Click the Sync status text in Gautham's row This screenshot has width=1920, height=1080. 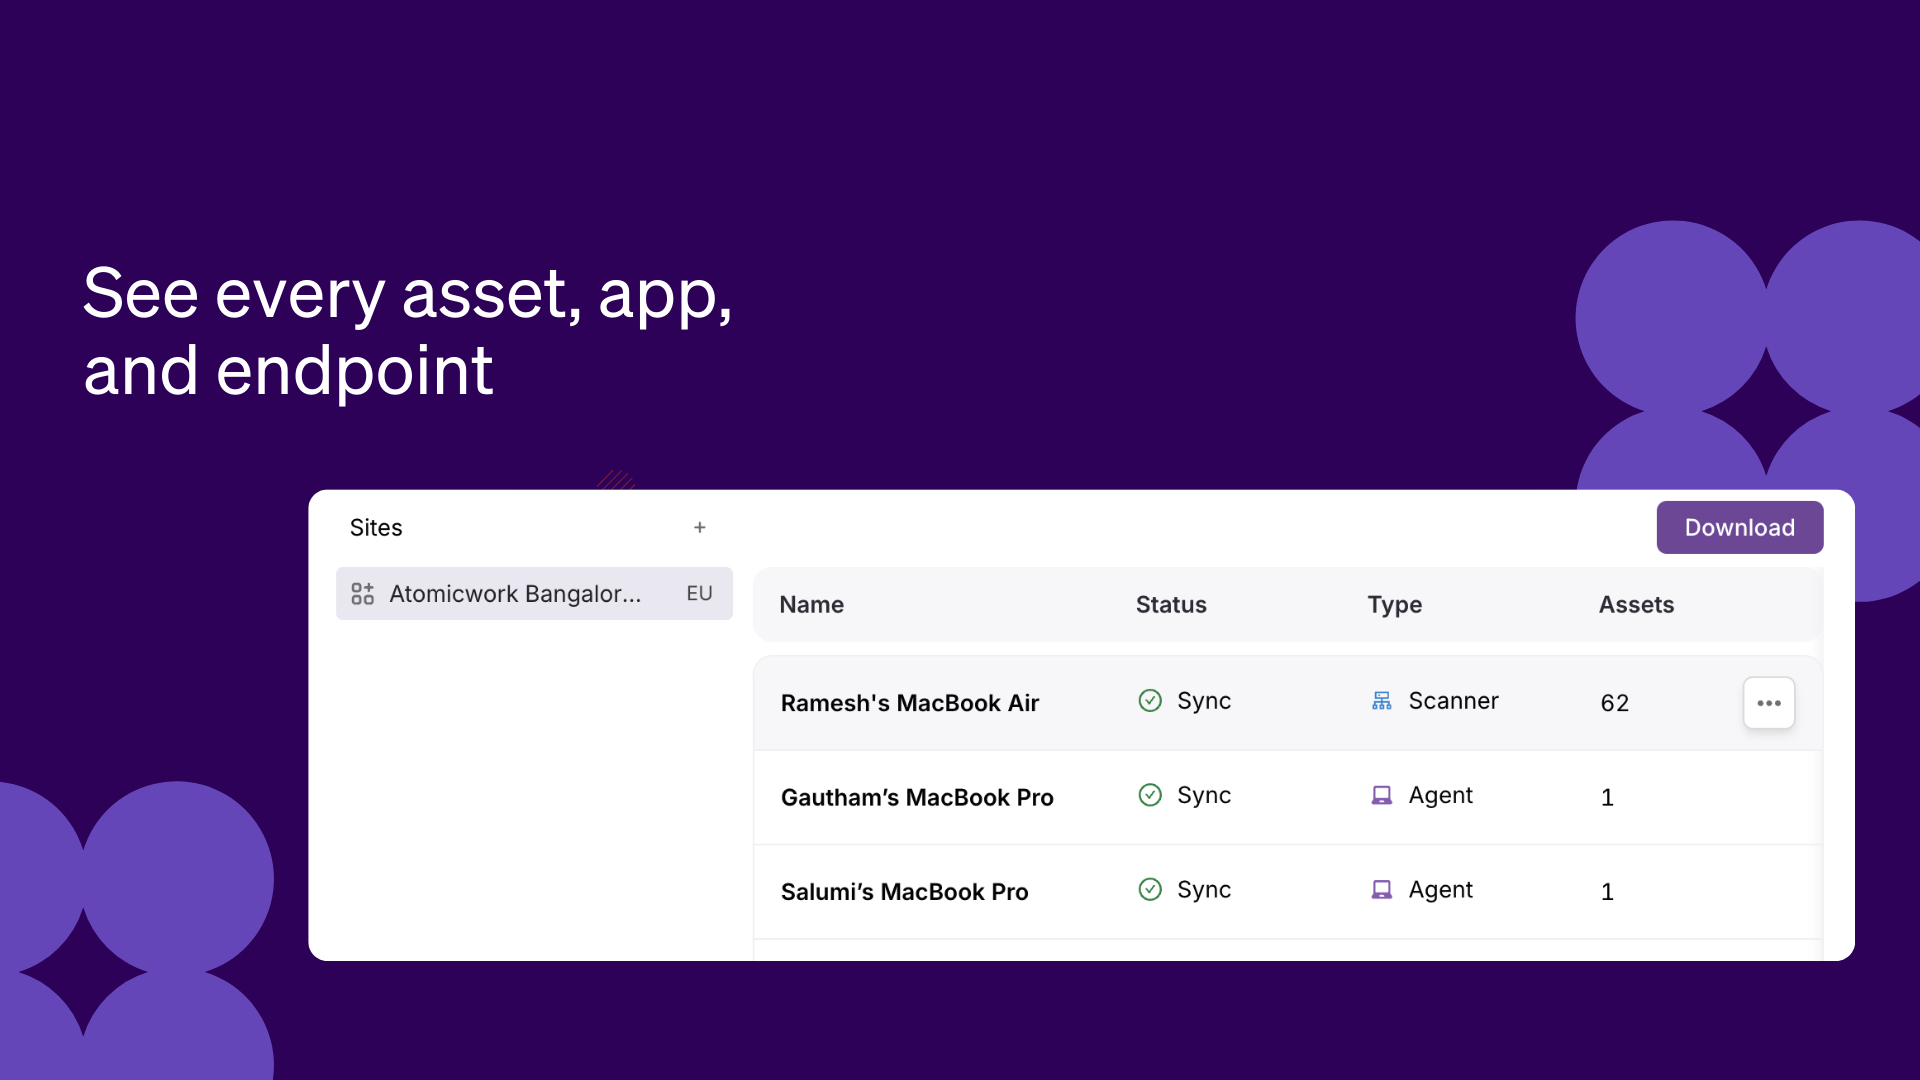click(1204, 796)
